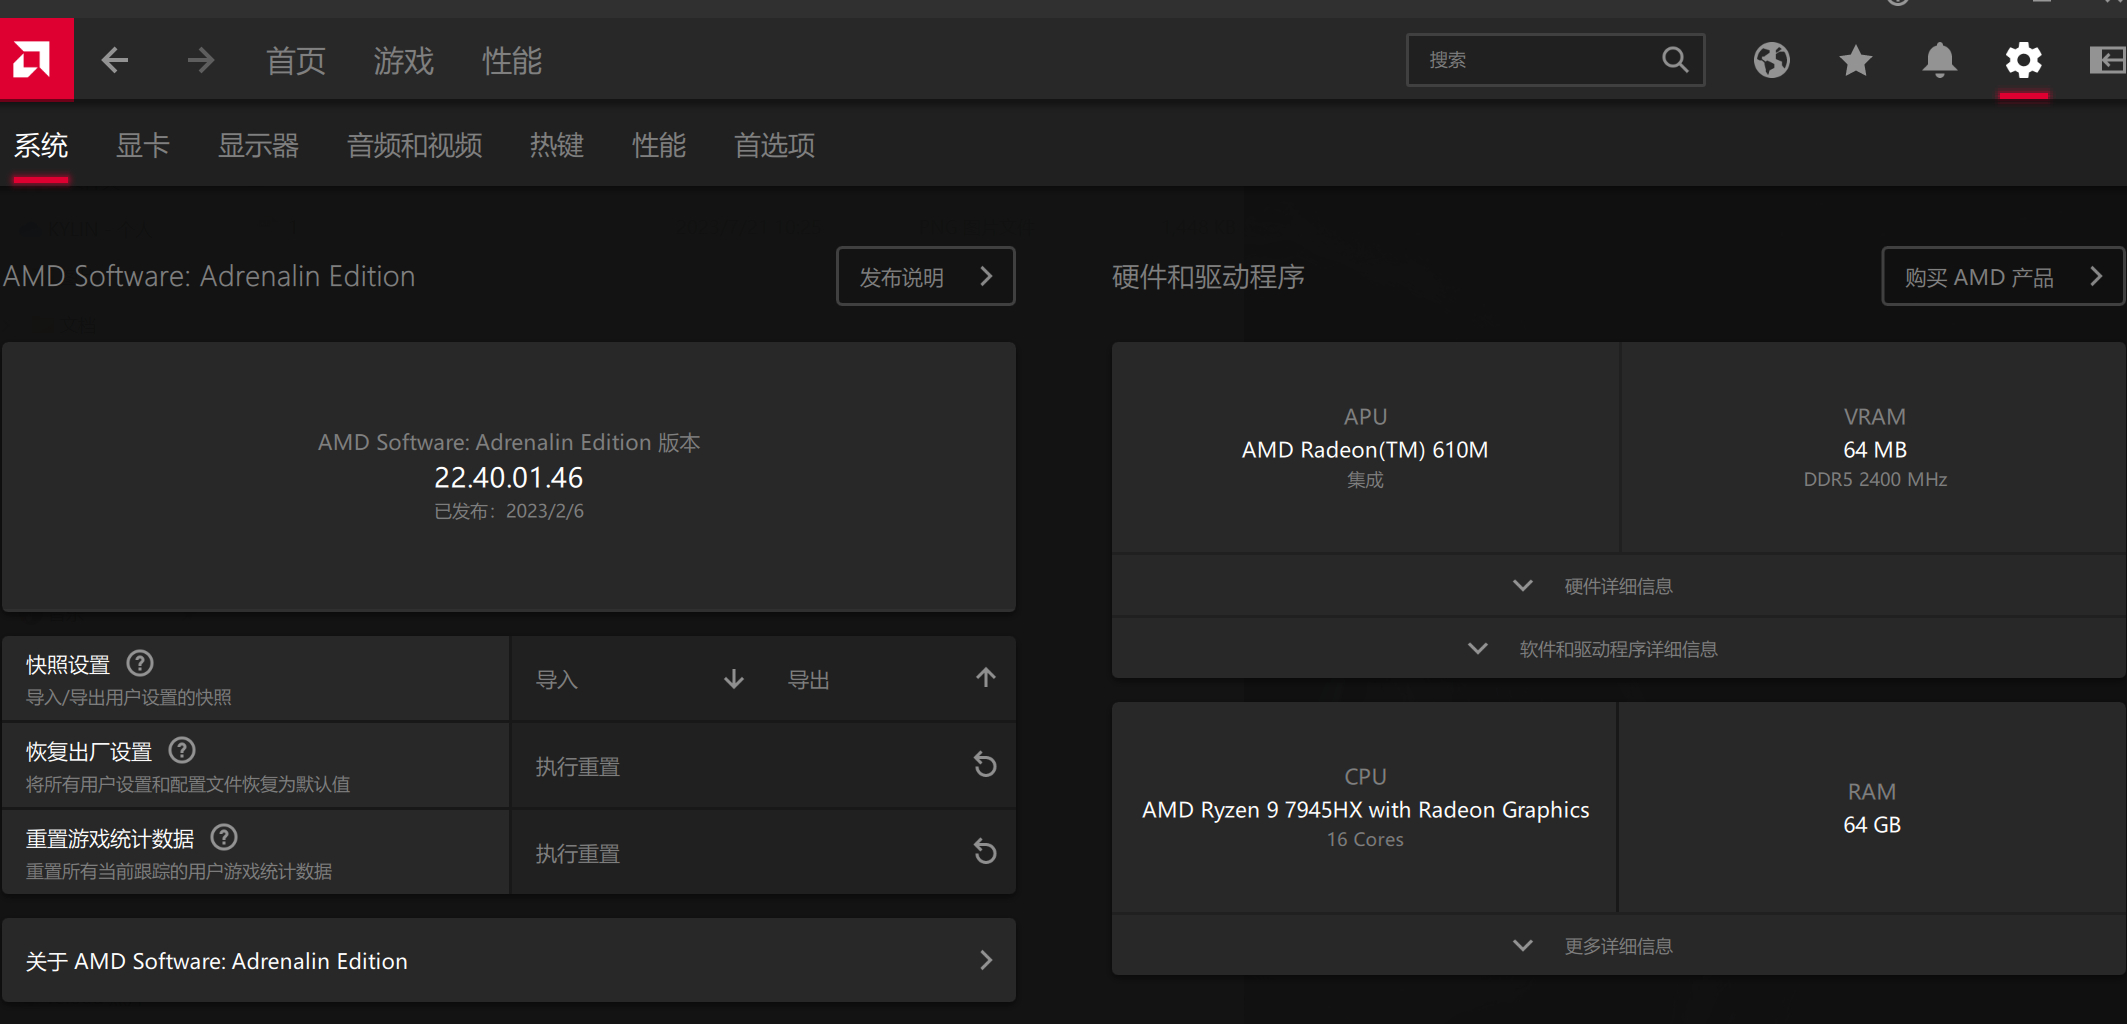Image resolution: width=2127 pixels, height=1024 pixels.
Task: Click 16 Cores text
Action: tap(1365, 840)
